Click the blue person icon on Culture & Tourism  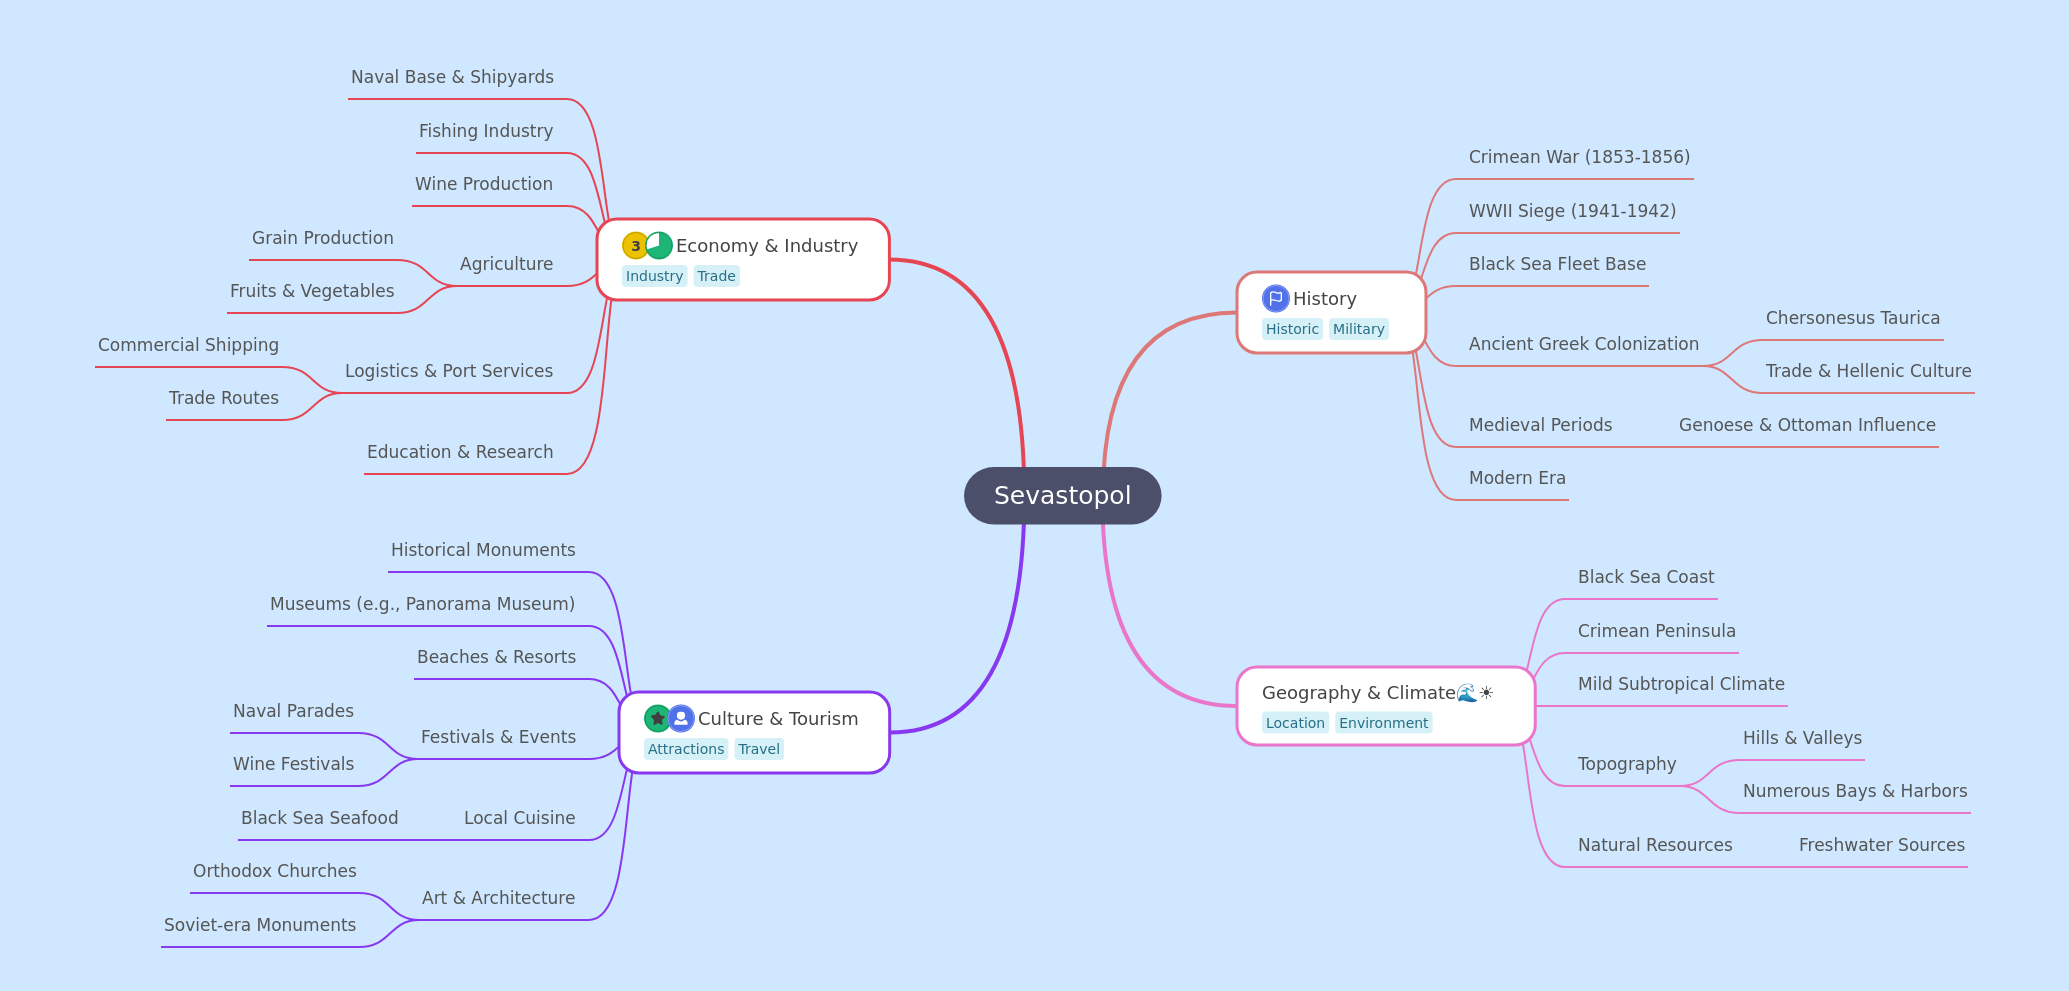coord(681,719)
